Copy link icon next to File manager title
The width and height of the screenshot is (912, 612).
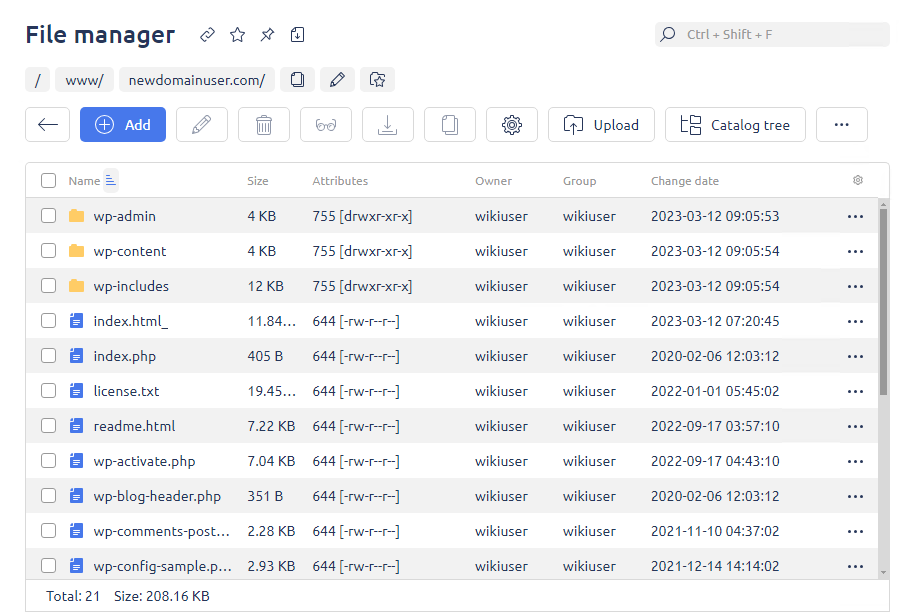207,35
